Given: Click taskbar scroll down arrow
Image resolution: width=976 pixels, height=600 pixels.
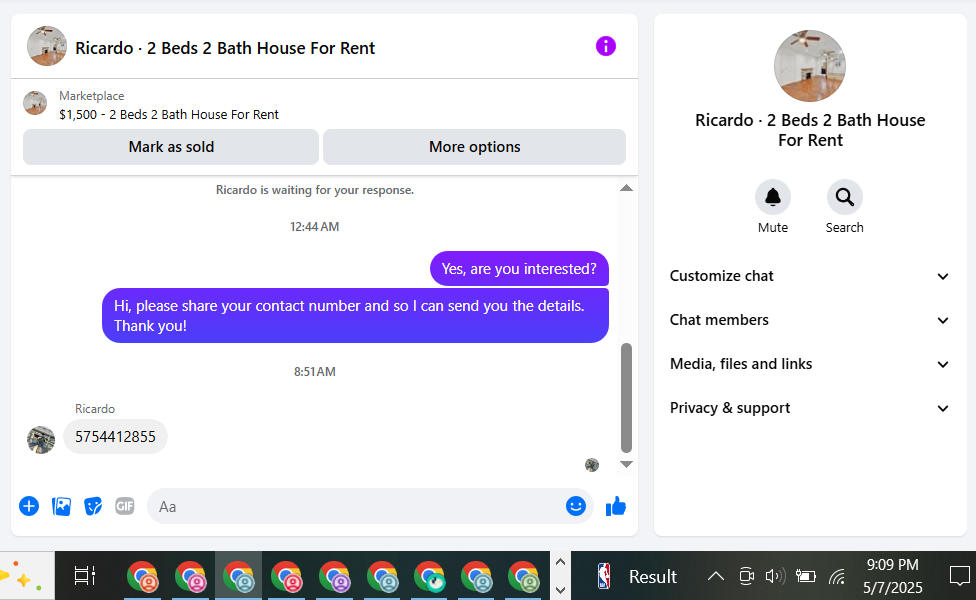Looking at the screenshot, I should coord(560,589).
